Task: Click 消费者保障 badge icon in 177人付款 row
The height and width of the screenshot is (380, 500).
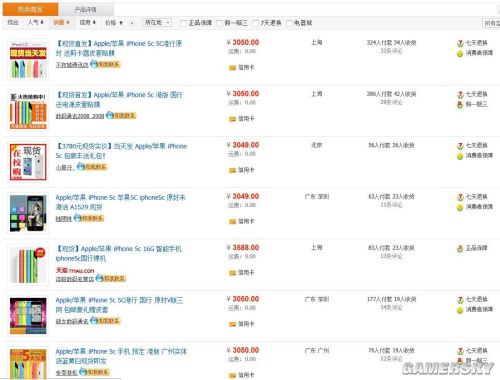Action: (460, 310)
